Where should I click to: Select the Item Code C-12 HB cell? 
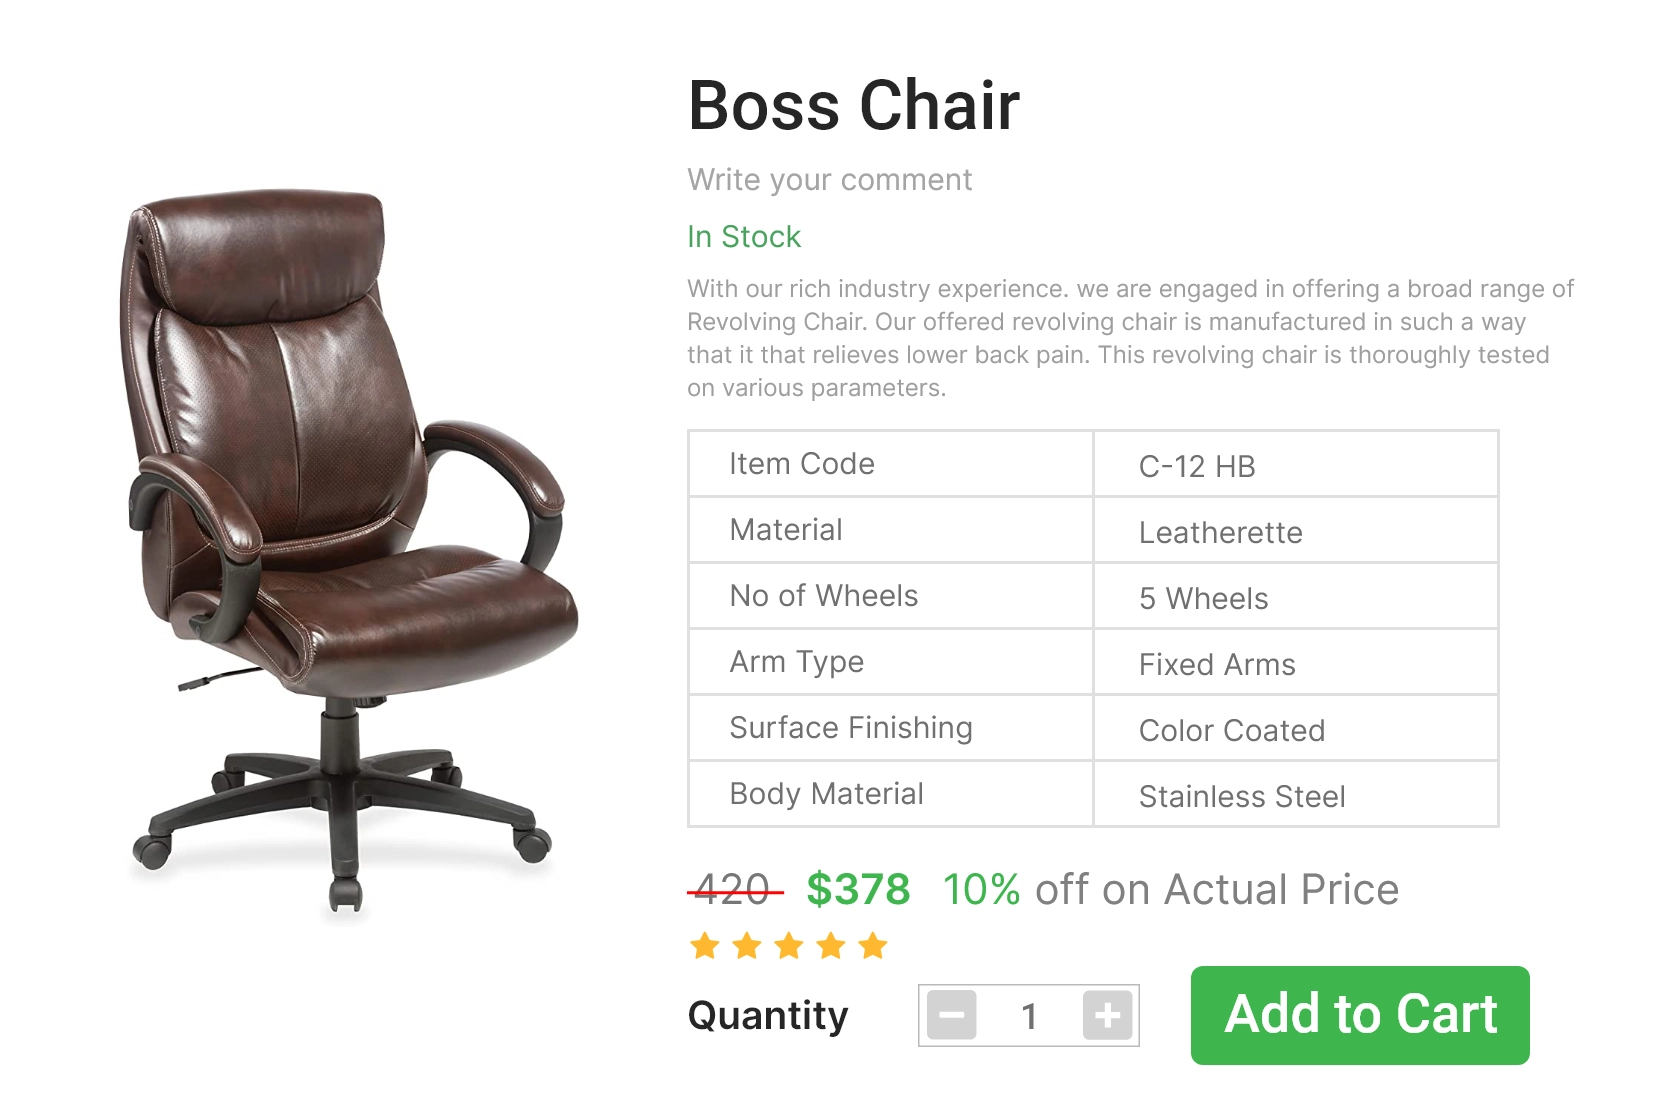tap(1296, 464)
